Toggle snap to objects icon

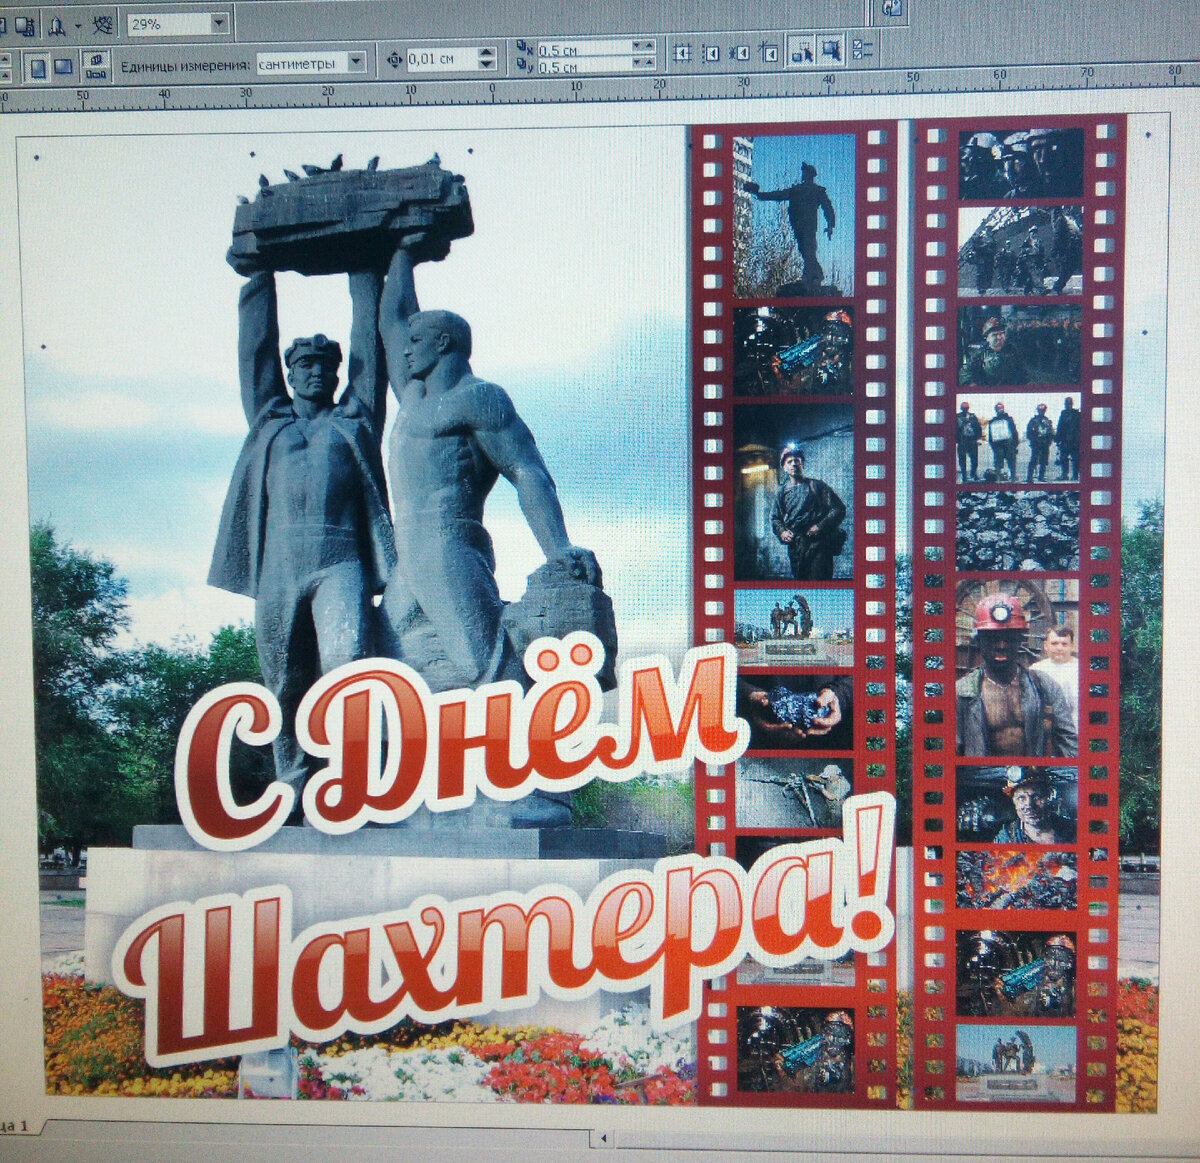741,52
